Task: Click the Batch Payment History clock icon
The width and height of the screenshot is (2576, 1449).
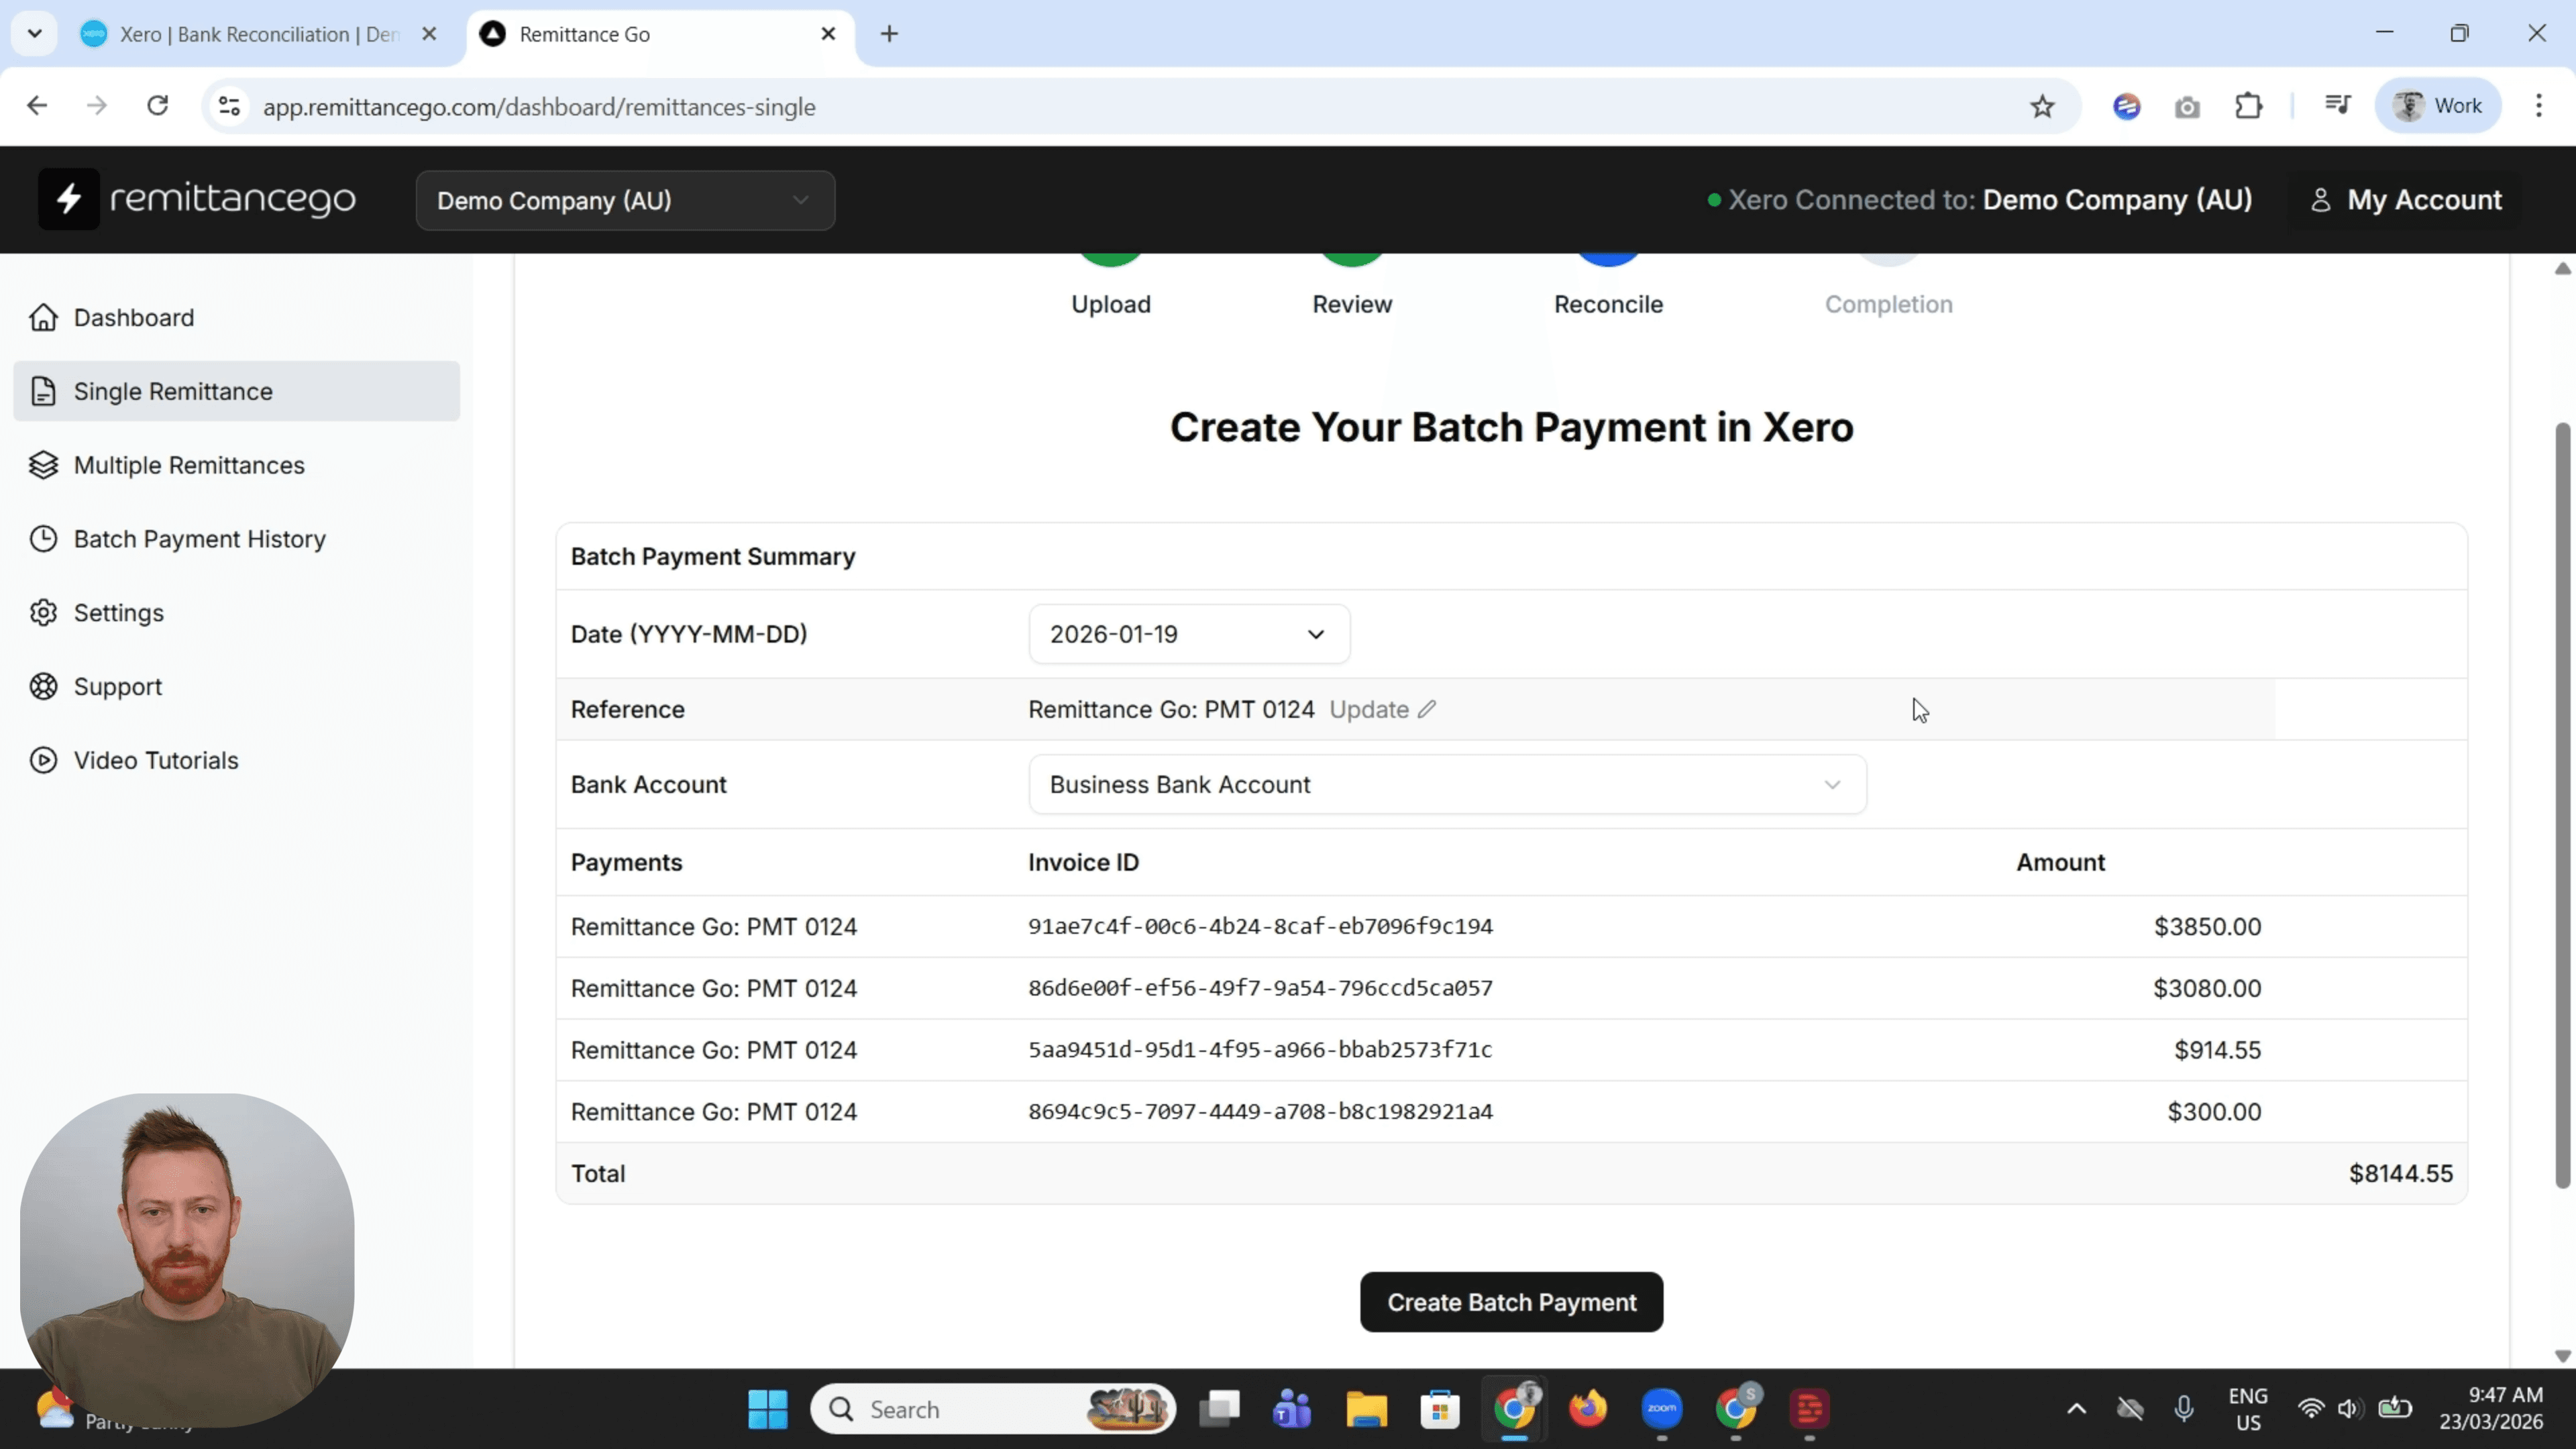Action: [x=43, y=539]
